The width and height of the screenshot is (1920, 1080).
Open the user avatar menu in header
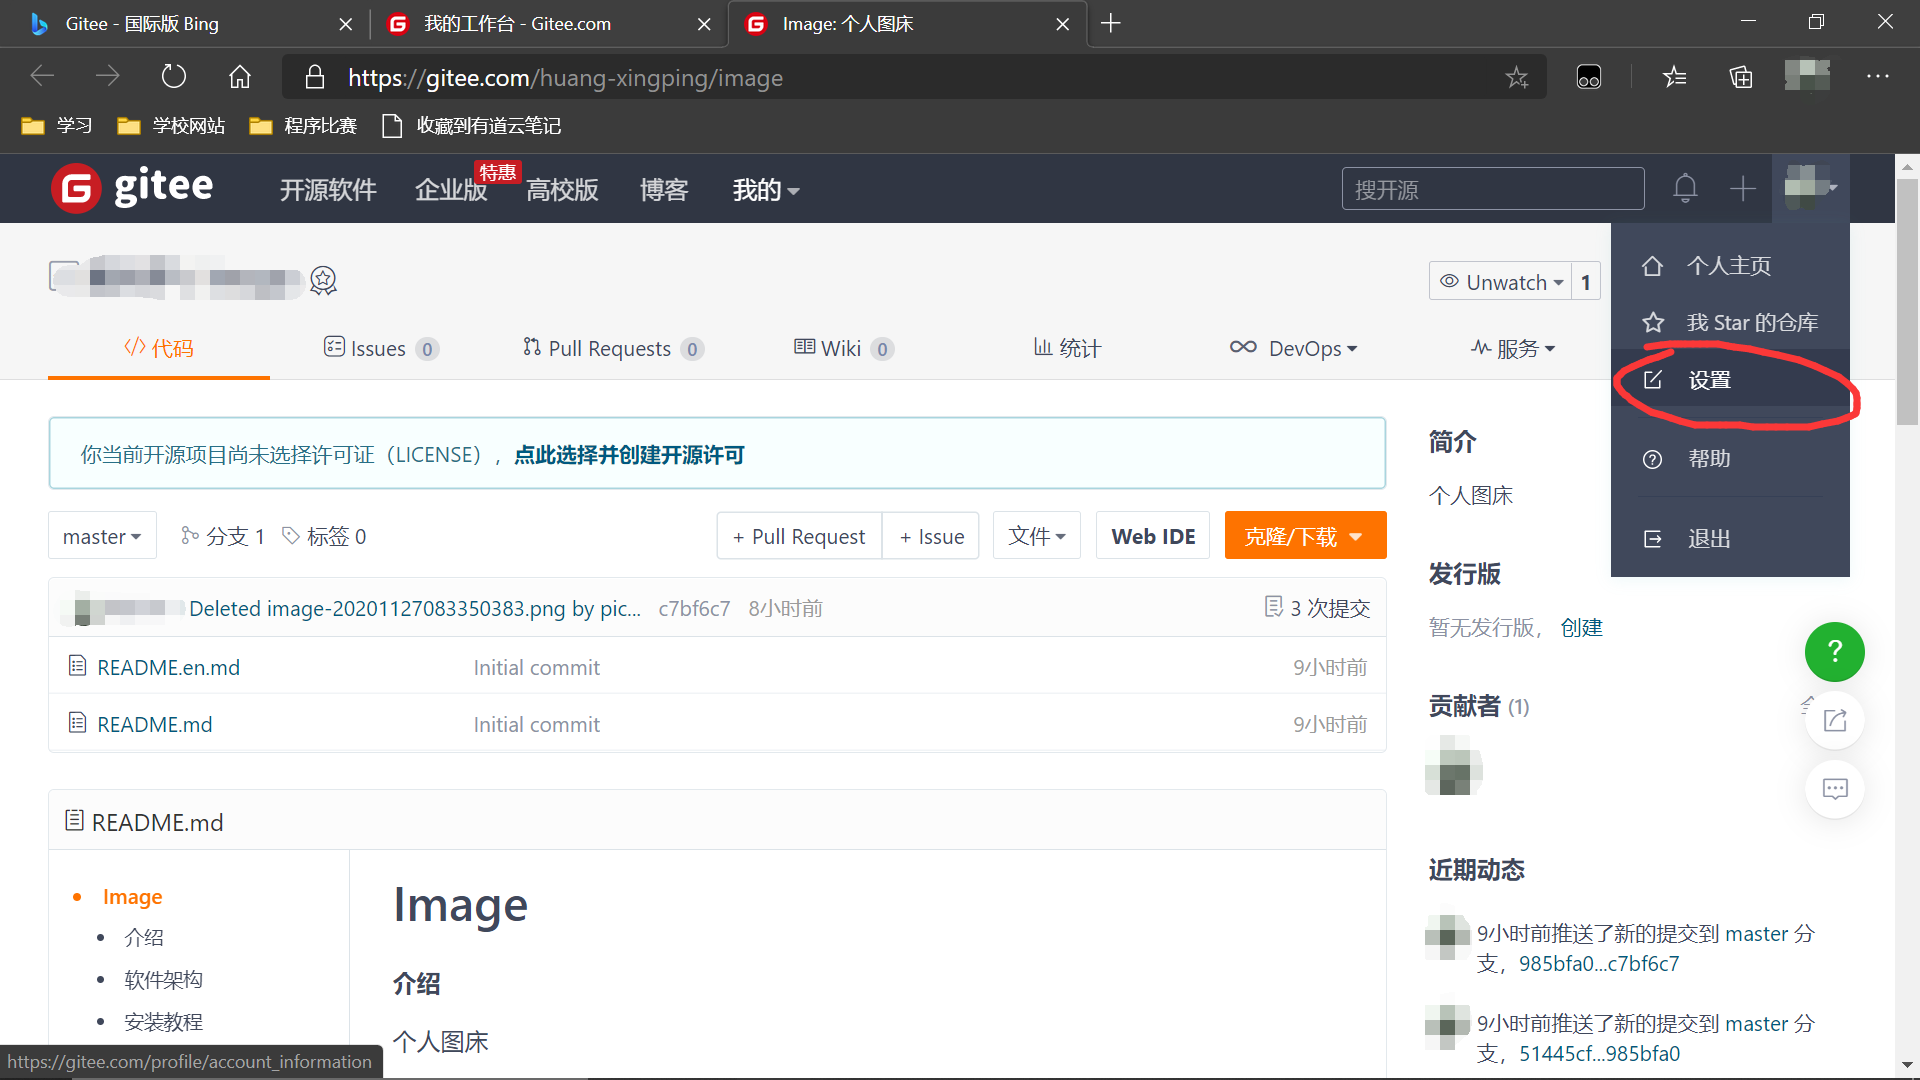click(1811, 187)
